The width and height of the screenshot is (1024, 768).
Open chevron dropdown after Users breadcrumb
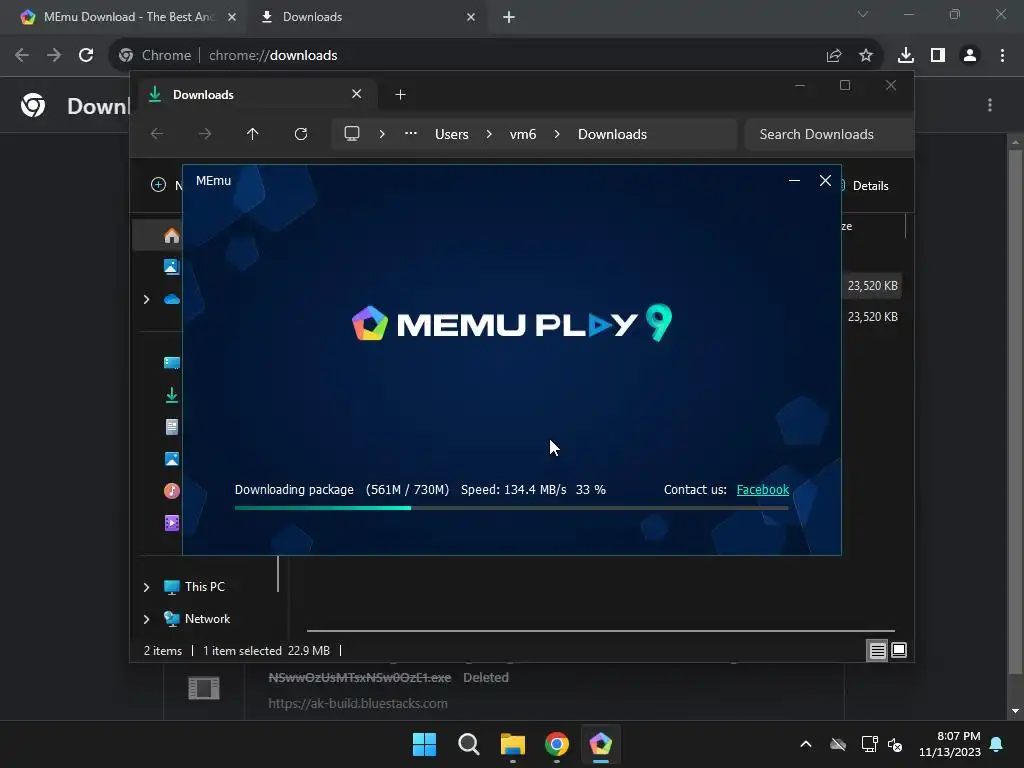click(x=489, y=134)
